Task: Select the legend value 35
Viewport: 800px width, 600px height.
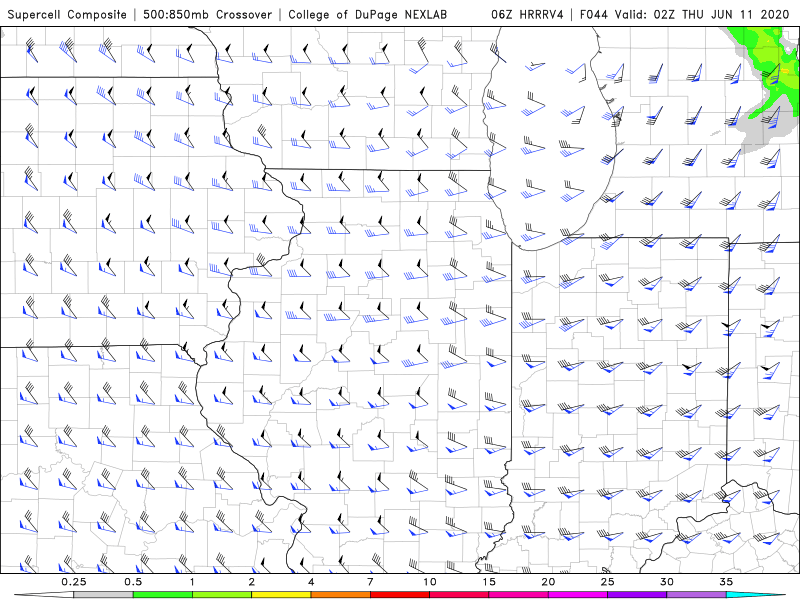Action: 726,582
